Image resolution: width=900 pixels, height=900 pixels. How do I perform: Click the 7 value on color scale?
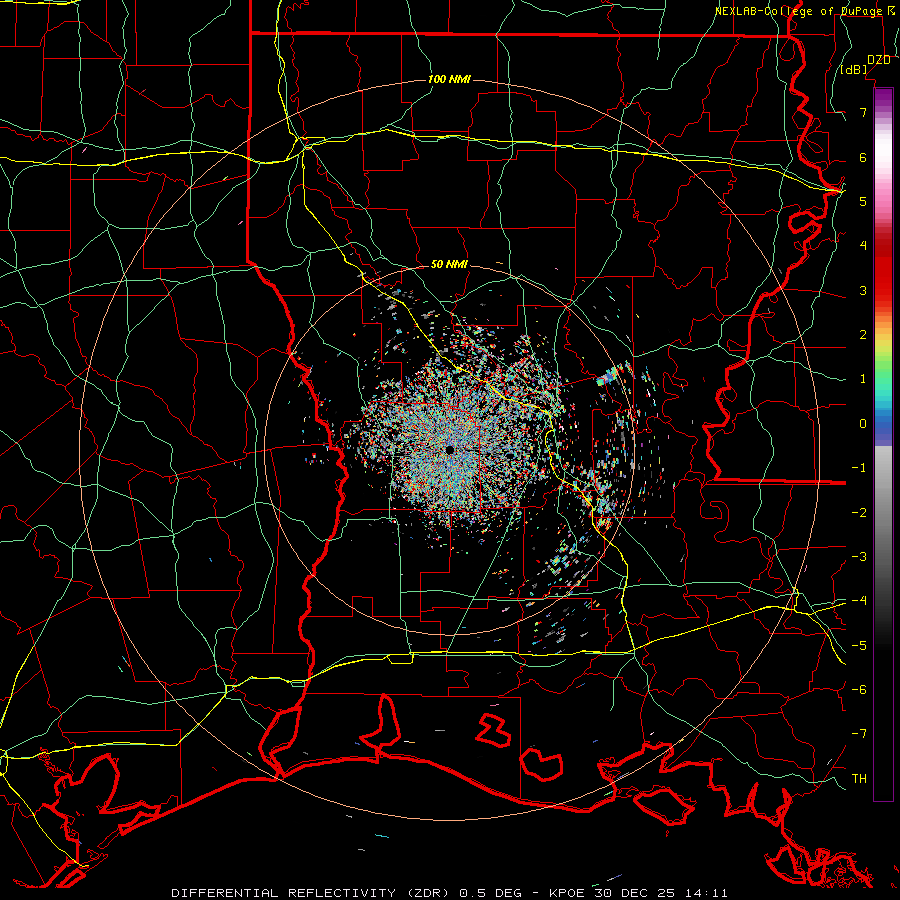863,112
